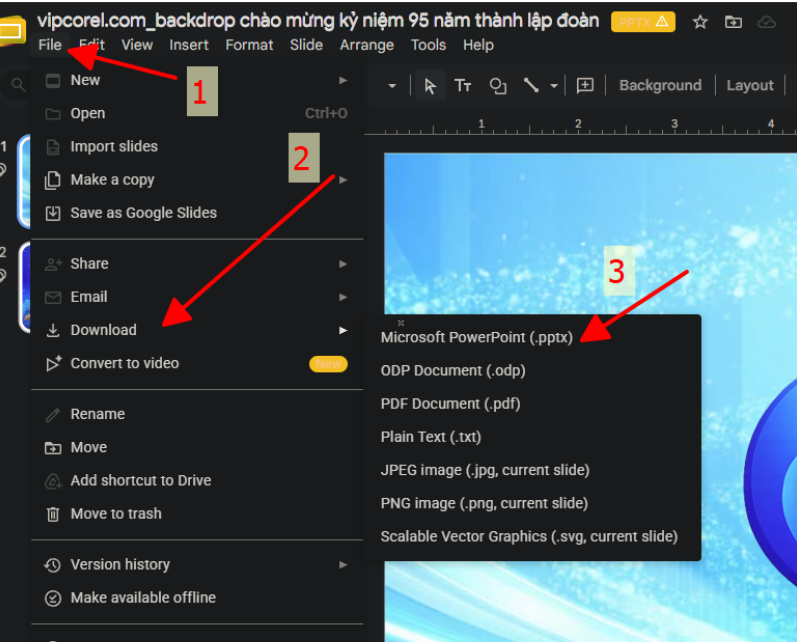Select the Text box tool

tap(463, 85)
